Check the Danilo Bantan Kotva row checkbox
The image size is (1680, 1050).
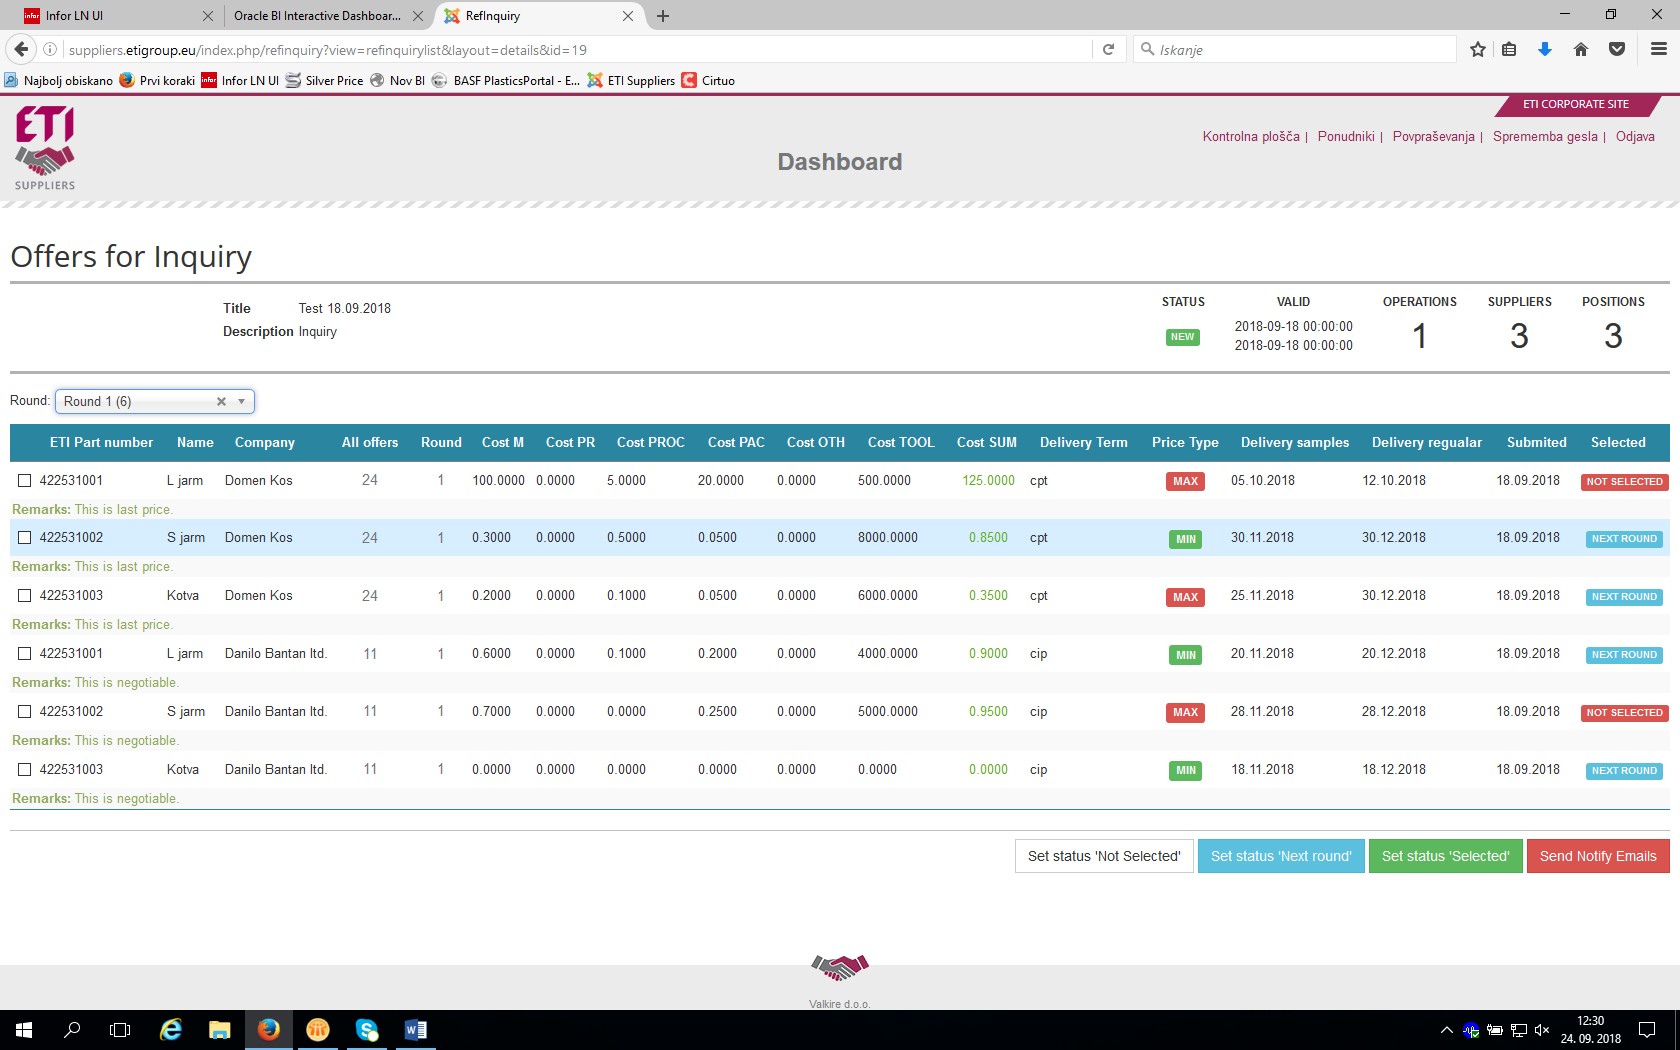pyautogui.click(x=25, y=770)
